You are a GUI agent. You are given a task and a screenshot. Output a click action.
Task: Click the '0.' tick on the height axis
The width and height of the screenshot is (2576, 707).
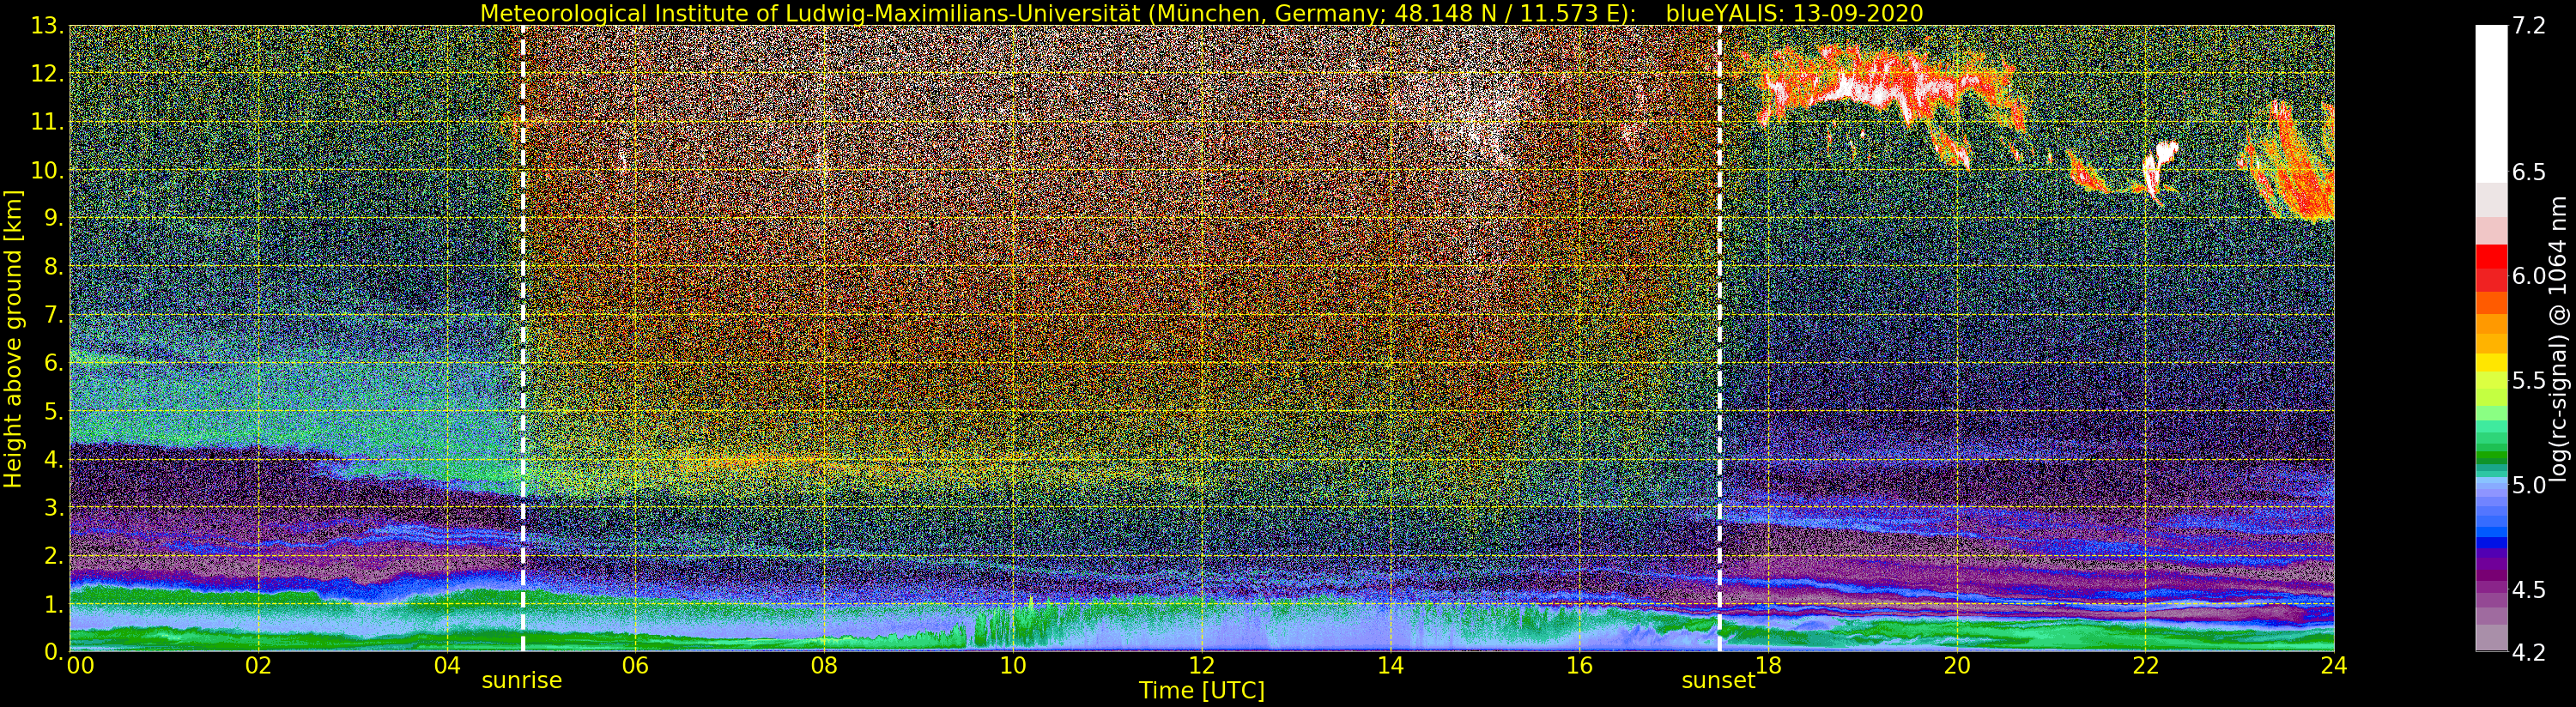coord(54,651)
